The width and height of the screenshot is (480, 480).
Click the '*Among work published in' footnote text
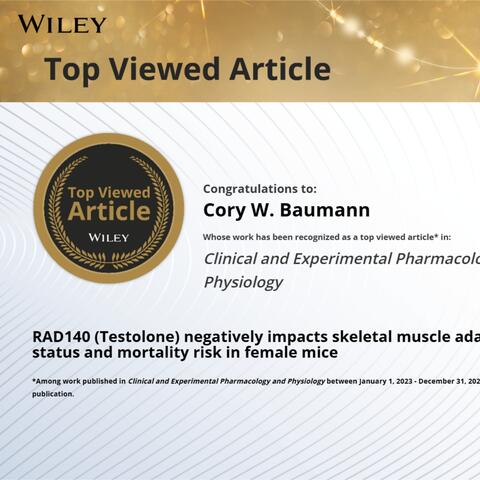pyautogui.click(x=79, y=381)
